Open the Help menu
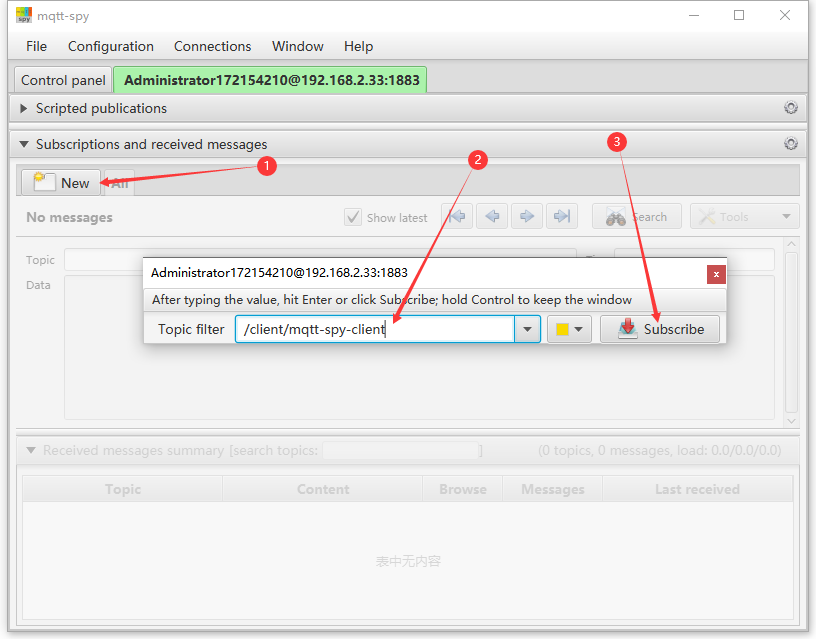This screenshot has height=639, width=816. click(358, 46)
